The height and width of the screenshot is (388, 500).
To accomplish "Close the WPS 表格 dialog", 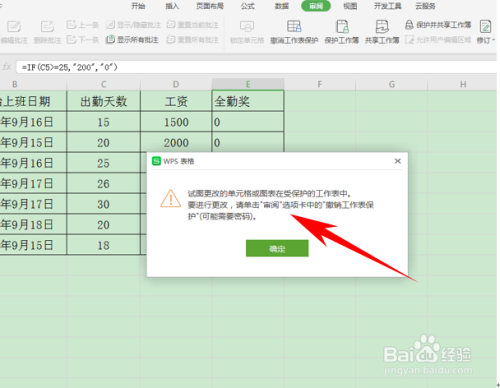I will coord(397,161).
